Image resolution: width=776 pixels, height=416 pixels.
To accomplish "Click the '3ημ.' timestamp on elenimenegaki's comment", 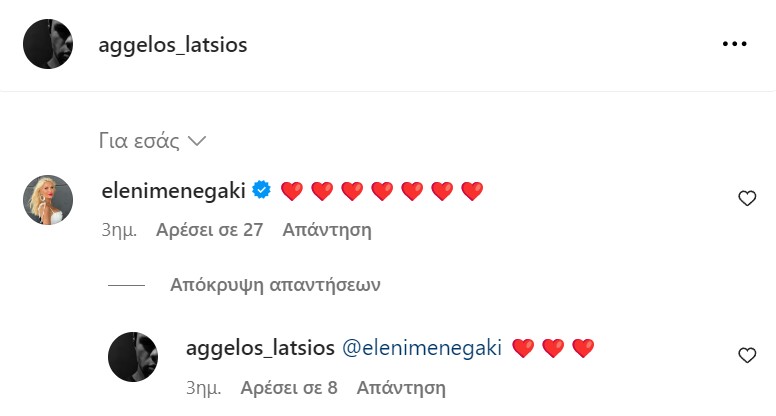I will 122,230.
